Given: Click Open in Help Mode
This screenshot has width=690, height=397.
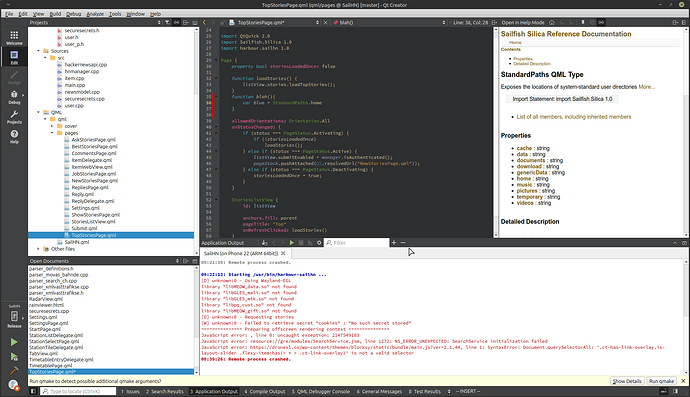Looking at the screenshot, I should click(x=523, y=22).
